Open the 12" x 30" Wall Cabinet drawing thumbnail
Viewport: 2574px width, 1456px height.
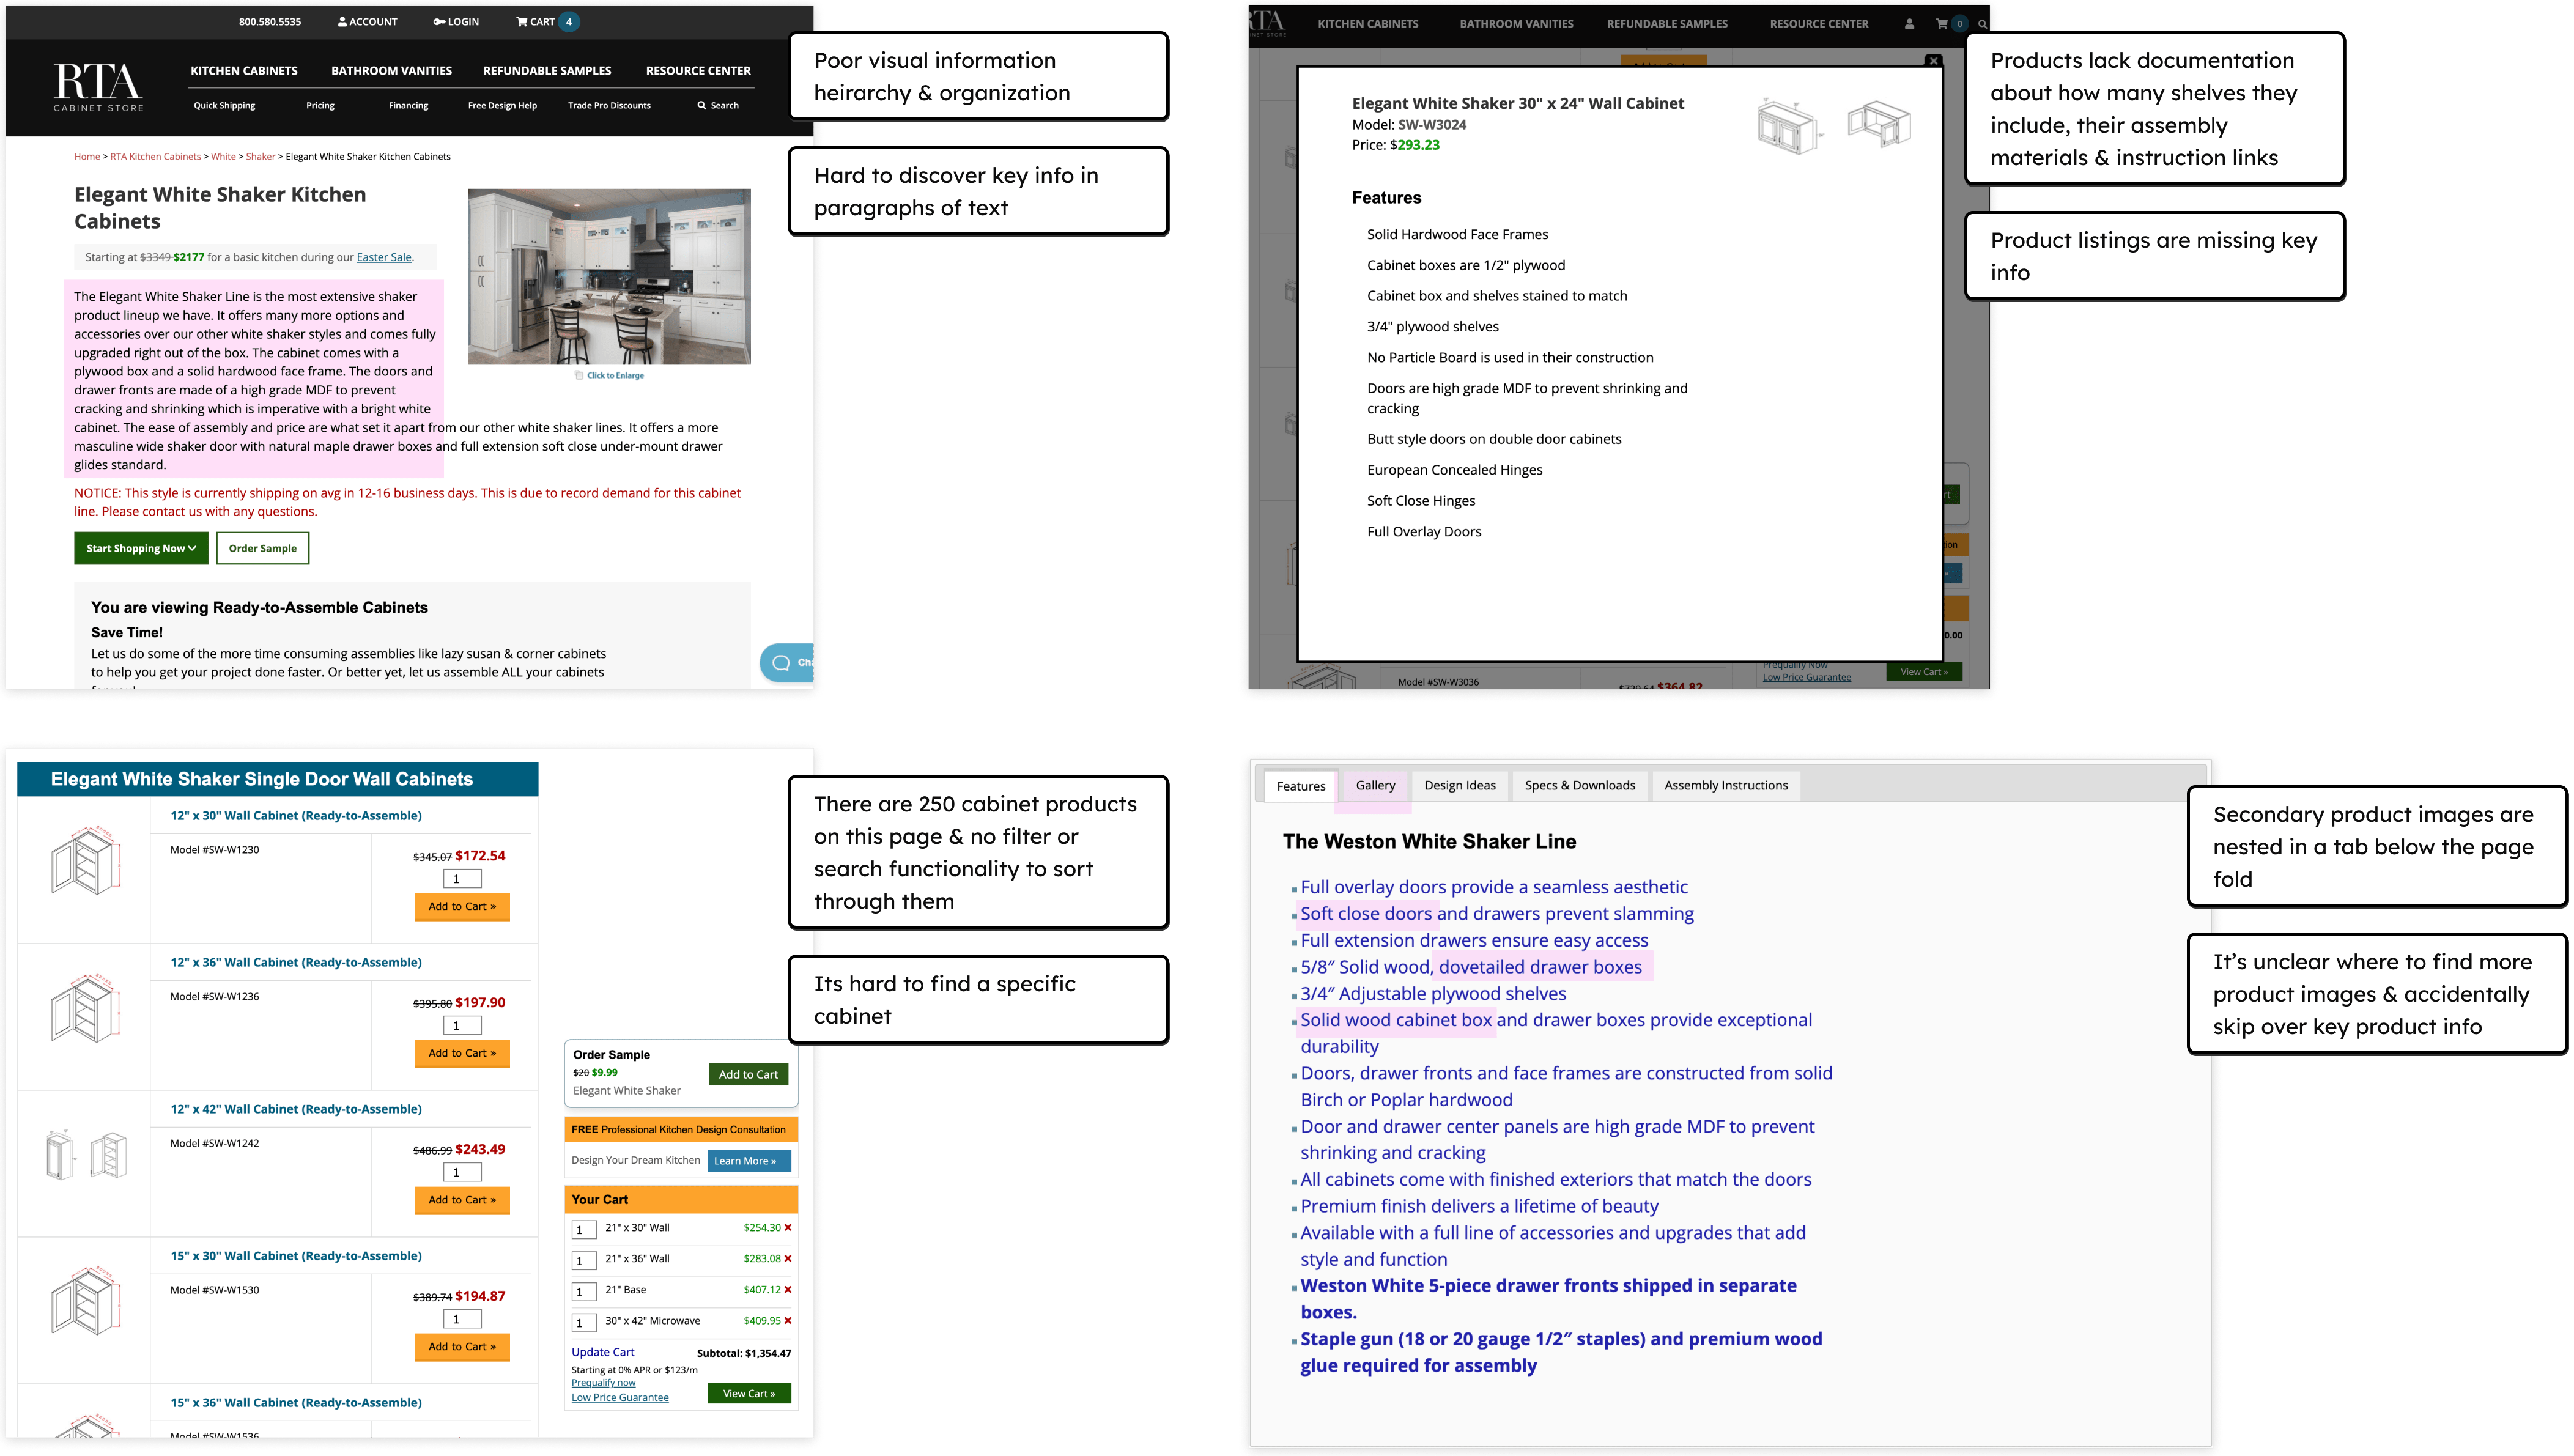[86, 861]
